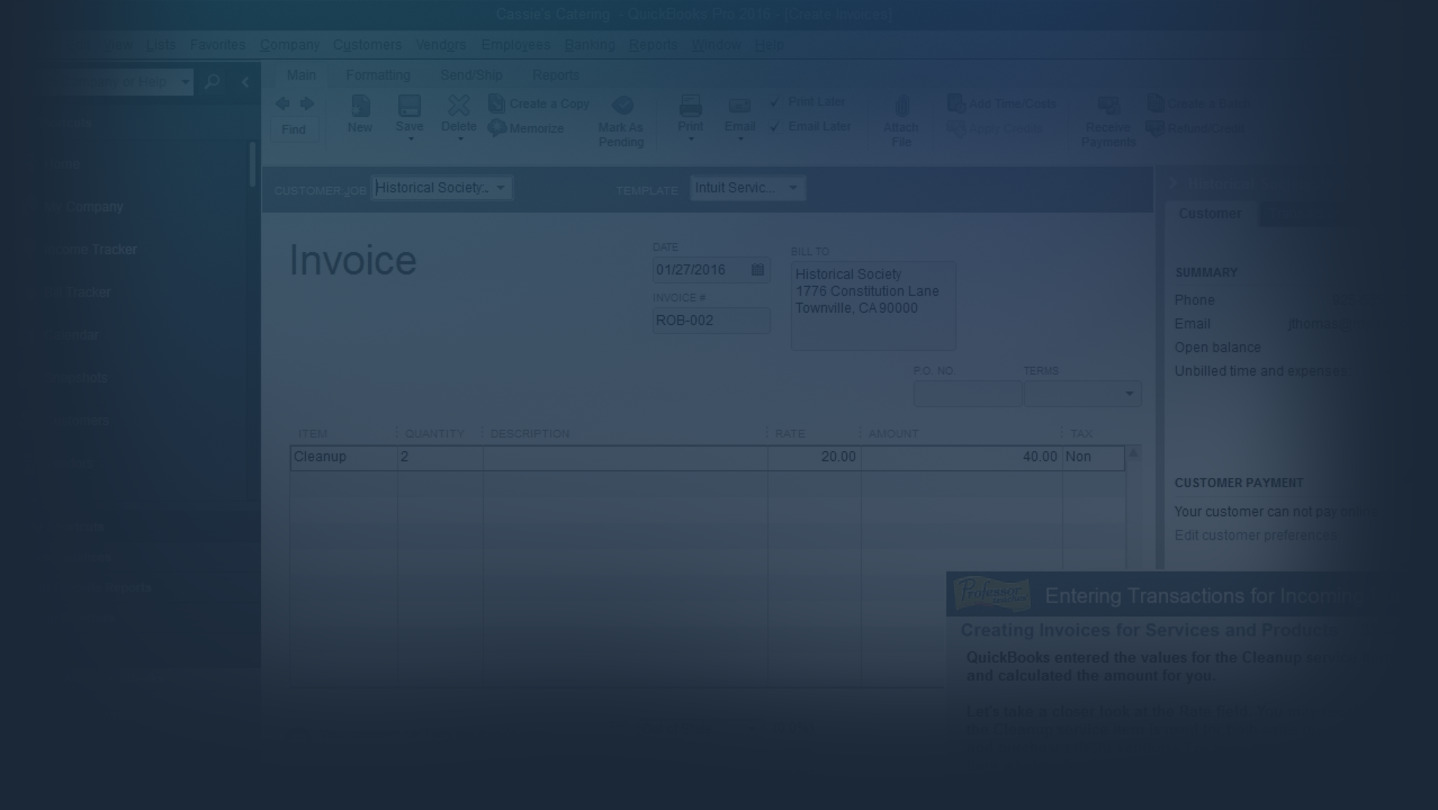Click the Attach File paperclip icon
The height and width of the screenshot is (810, 1438).
[x=901, y=106]
